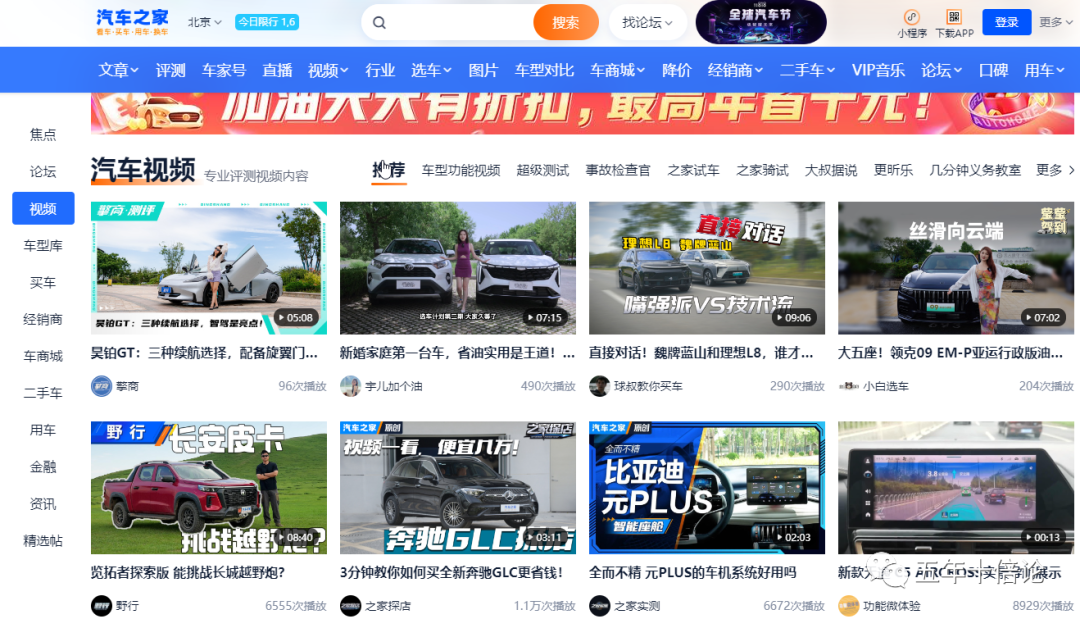
Task: Expand the 二手车 navigation dropdown
Action: (x=807, y=70)
